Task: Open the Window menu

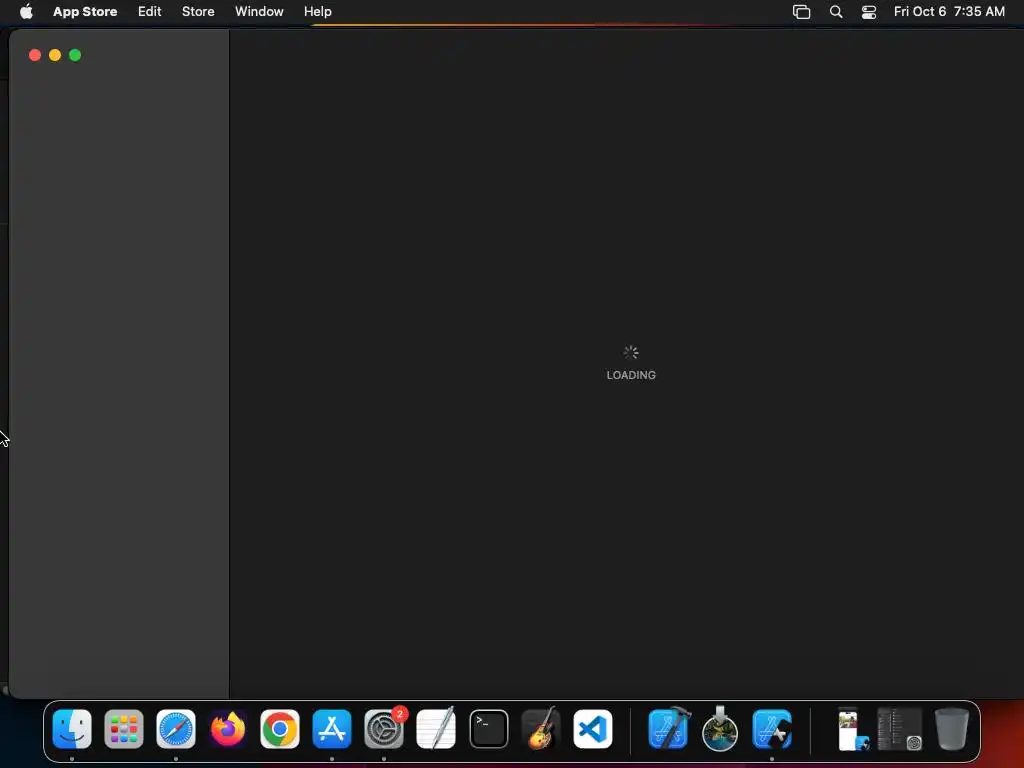Action: pyautogui.click(x=259, y=11)
